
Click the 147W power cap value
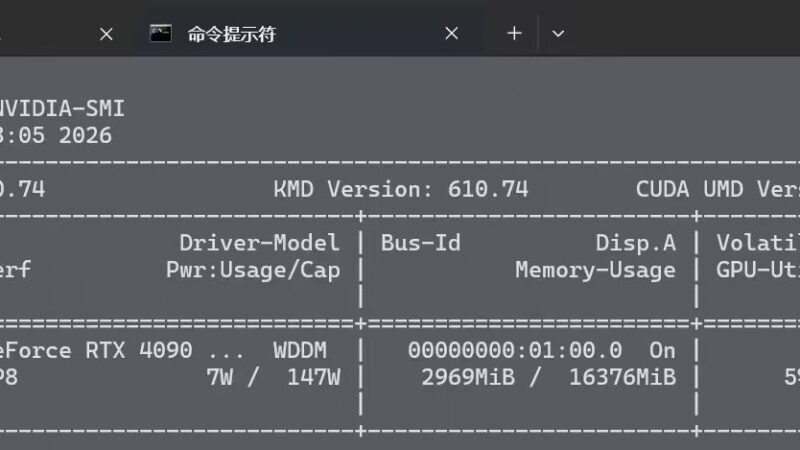[313, 378]
